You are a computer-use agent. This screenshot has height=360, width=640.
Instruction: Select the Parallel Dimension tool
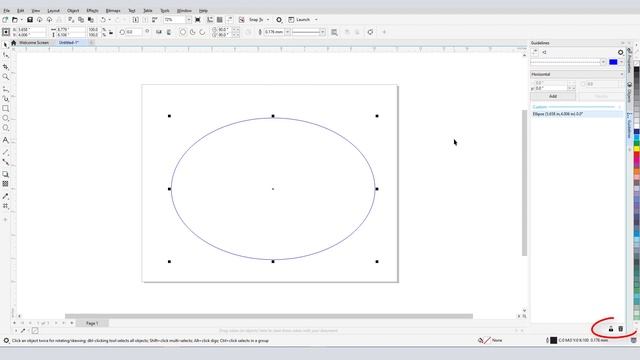tap(6, 152)
